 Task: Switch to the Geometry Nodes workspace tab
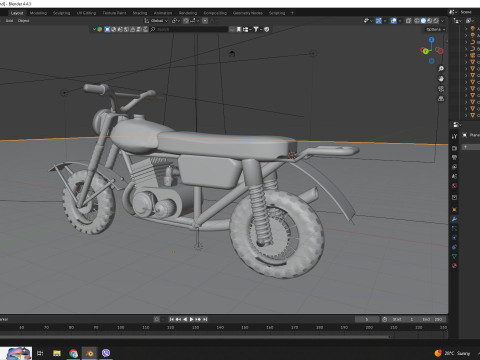[x=248, y=13]
